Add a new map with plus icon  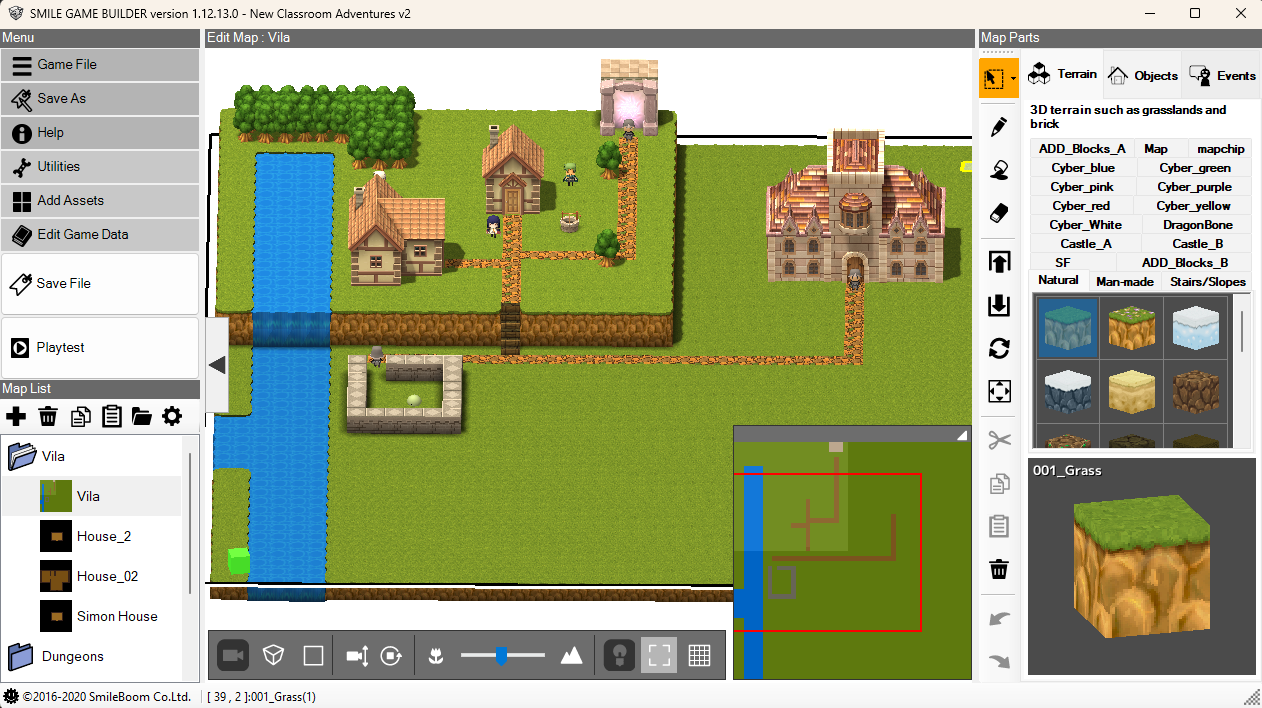(x=16, y=416)
